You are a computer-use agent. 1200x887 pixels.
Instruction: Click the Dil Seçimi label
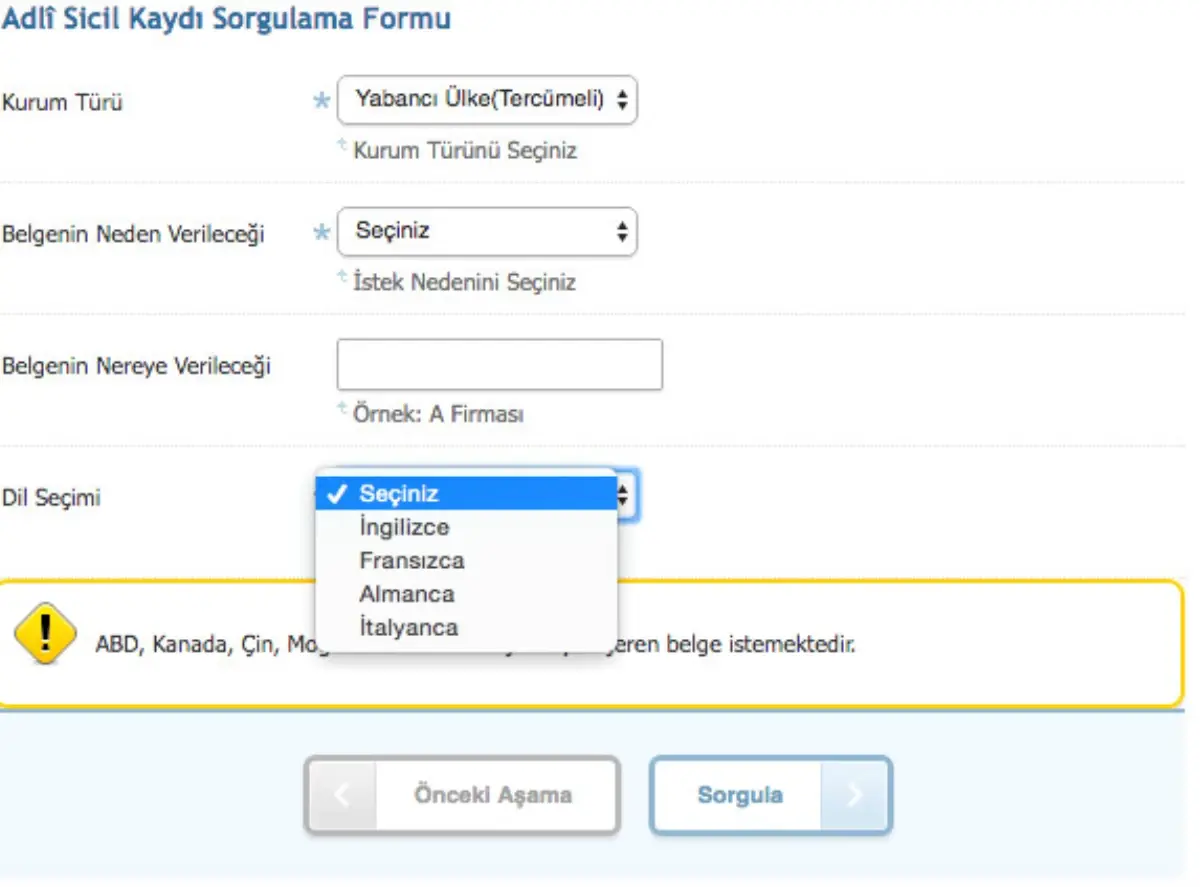(52, 497)
